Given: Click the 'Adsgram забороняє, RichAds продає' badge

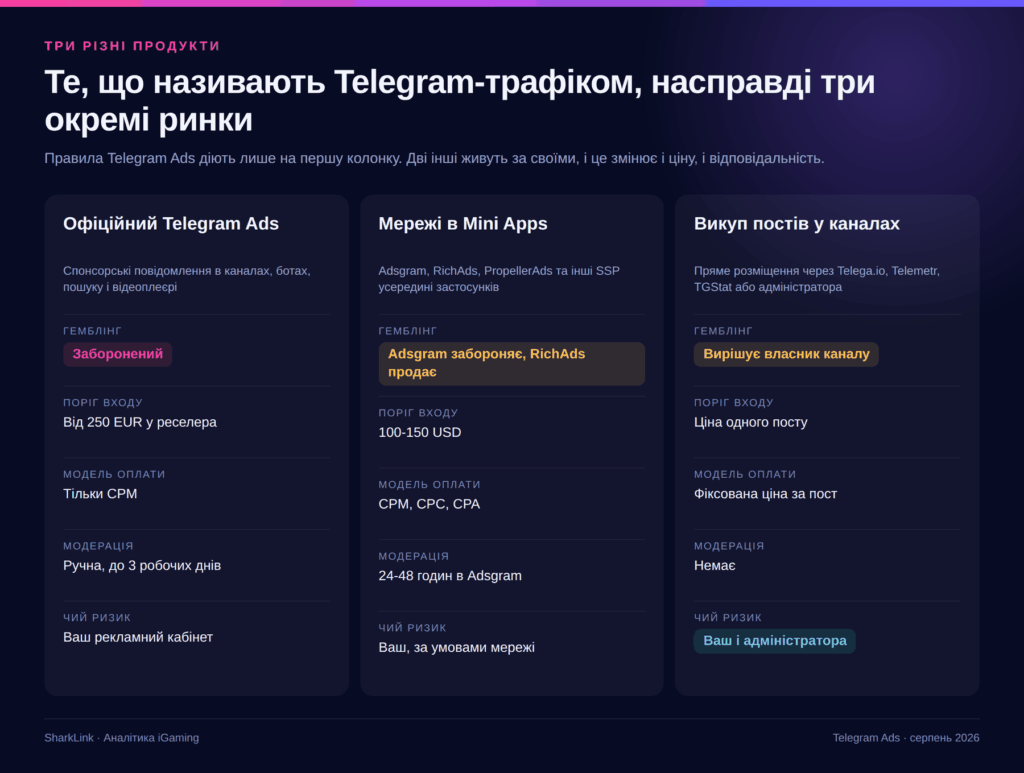Looking at the screenshot, I should 512,364.
